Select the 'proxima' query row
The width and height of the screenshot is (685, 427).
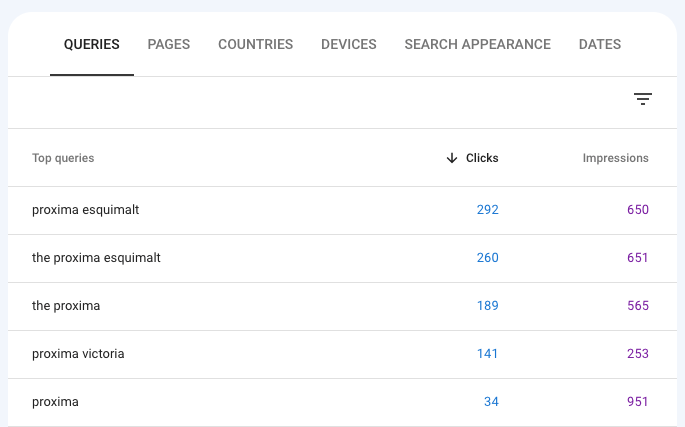pyautogui.click(x=342, y=403)
